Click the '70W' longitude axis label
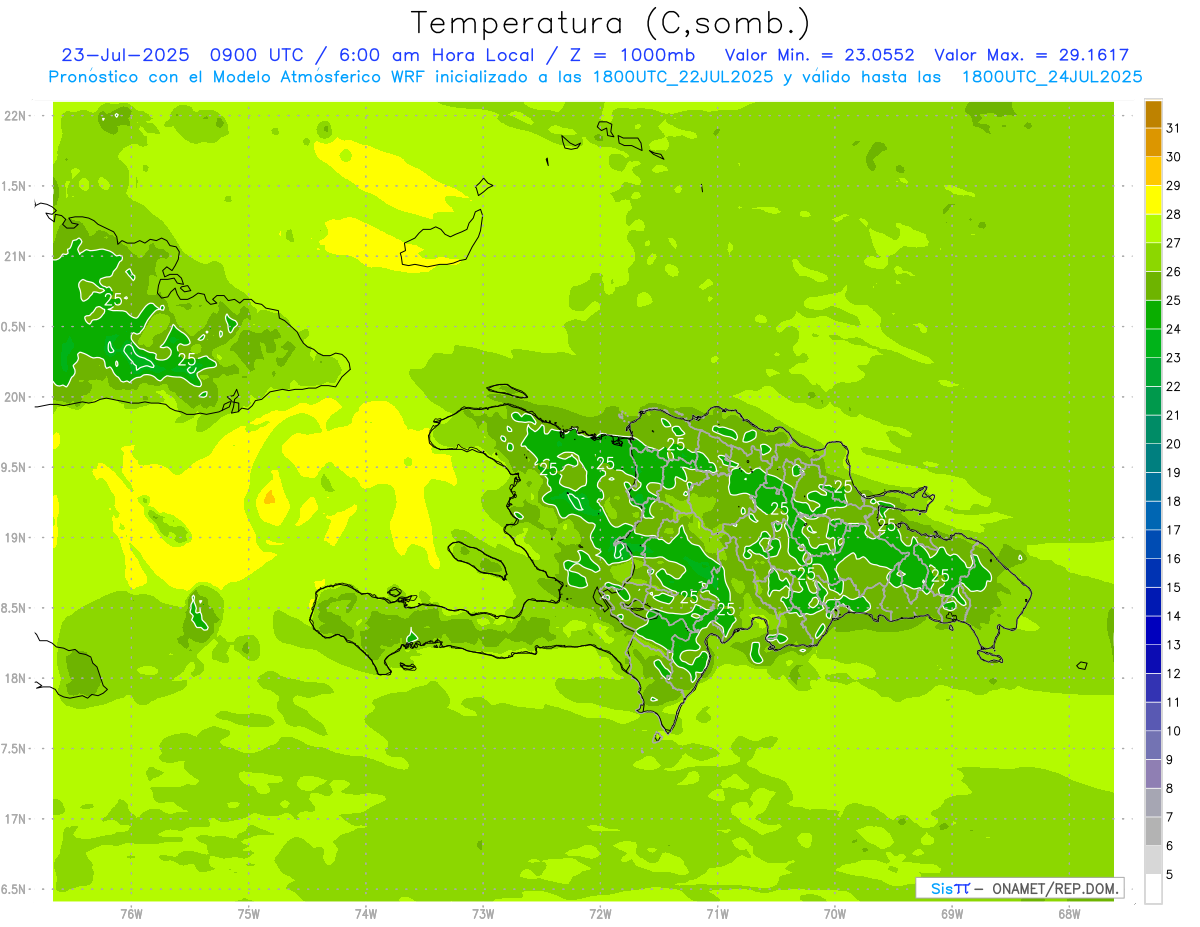The width and height of the screenshot is (1200, 927). [x=834, y=914]
